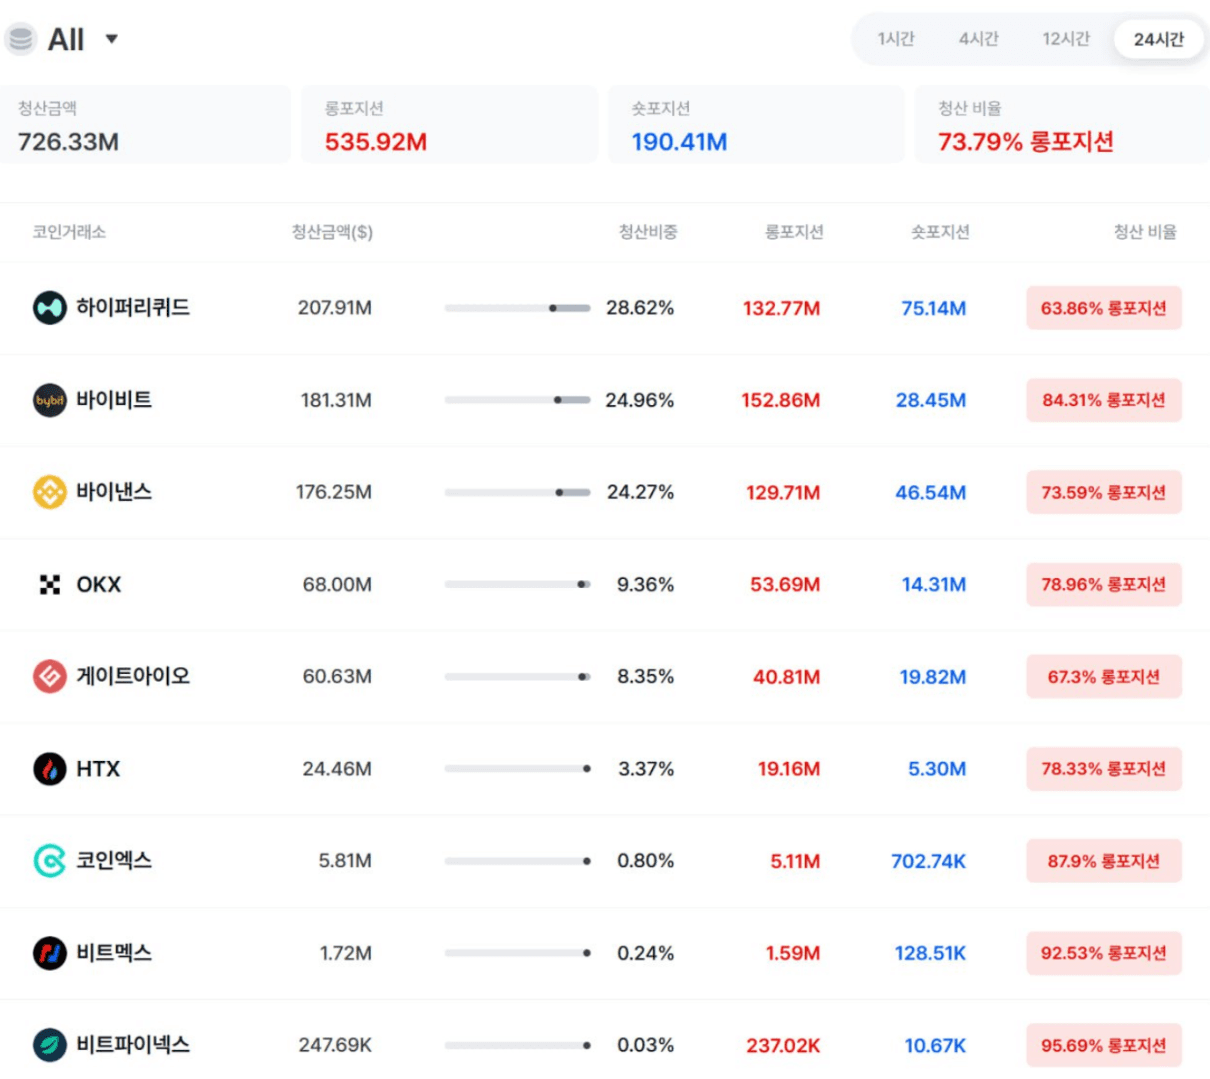The height and width of the screenshot is (1079, 1210).
Task: Select the 12시간 timeframe tab
Action: [1066, 39]
